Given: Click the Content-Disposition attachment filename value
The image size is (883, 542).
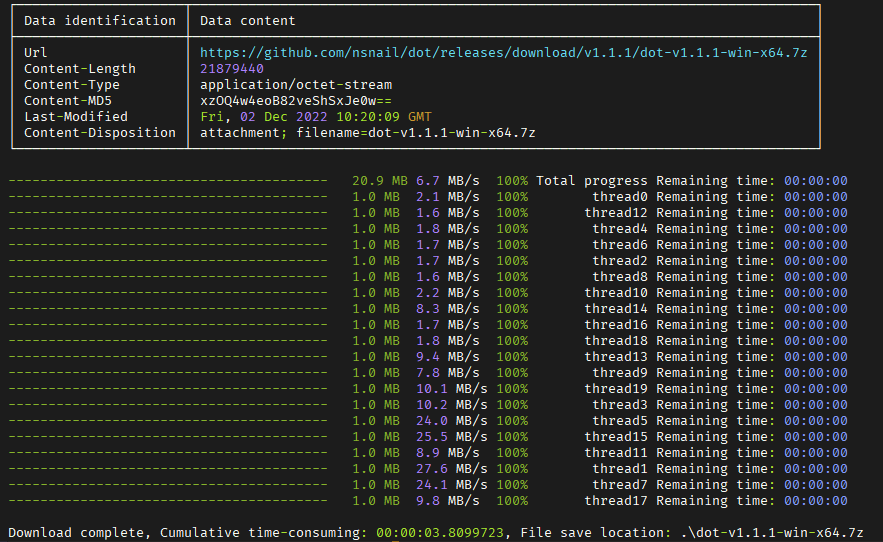Looking at the screenshot, I should [x=367, y=133].
